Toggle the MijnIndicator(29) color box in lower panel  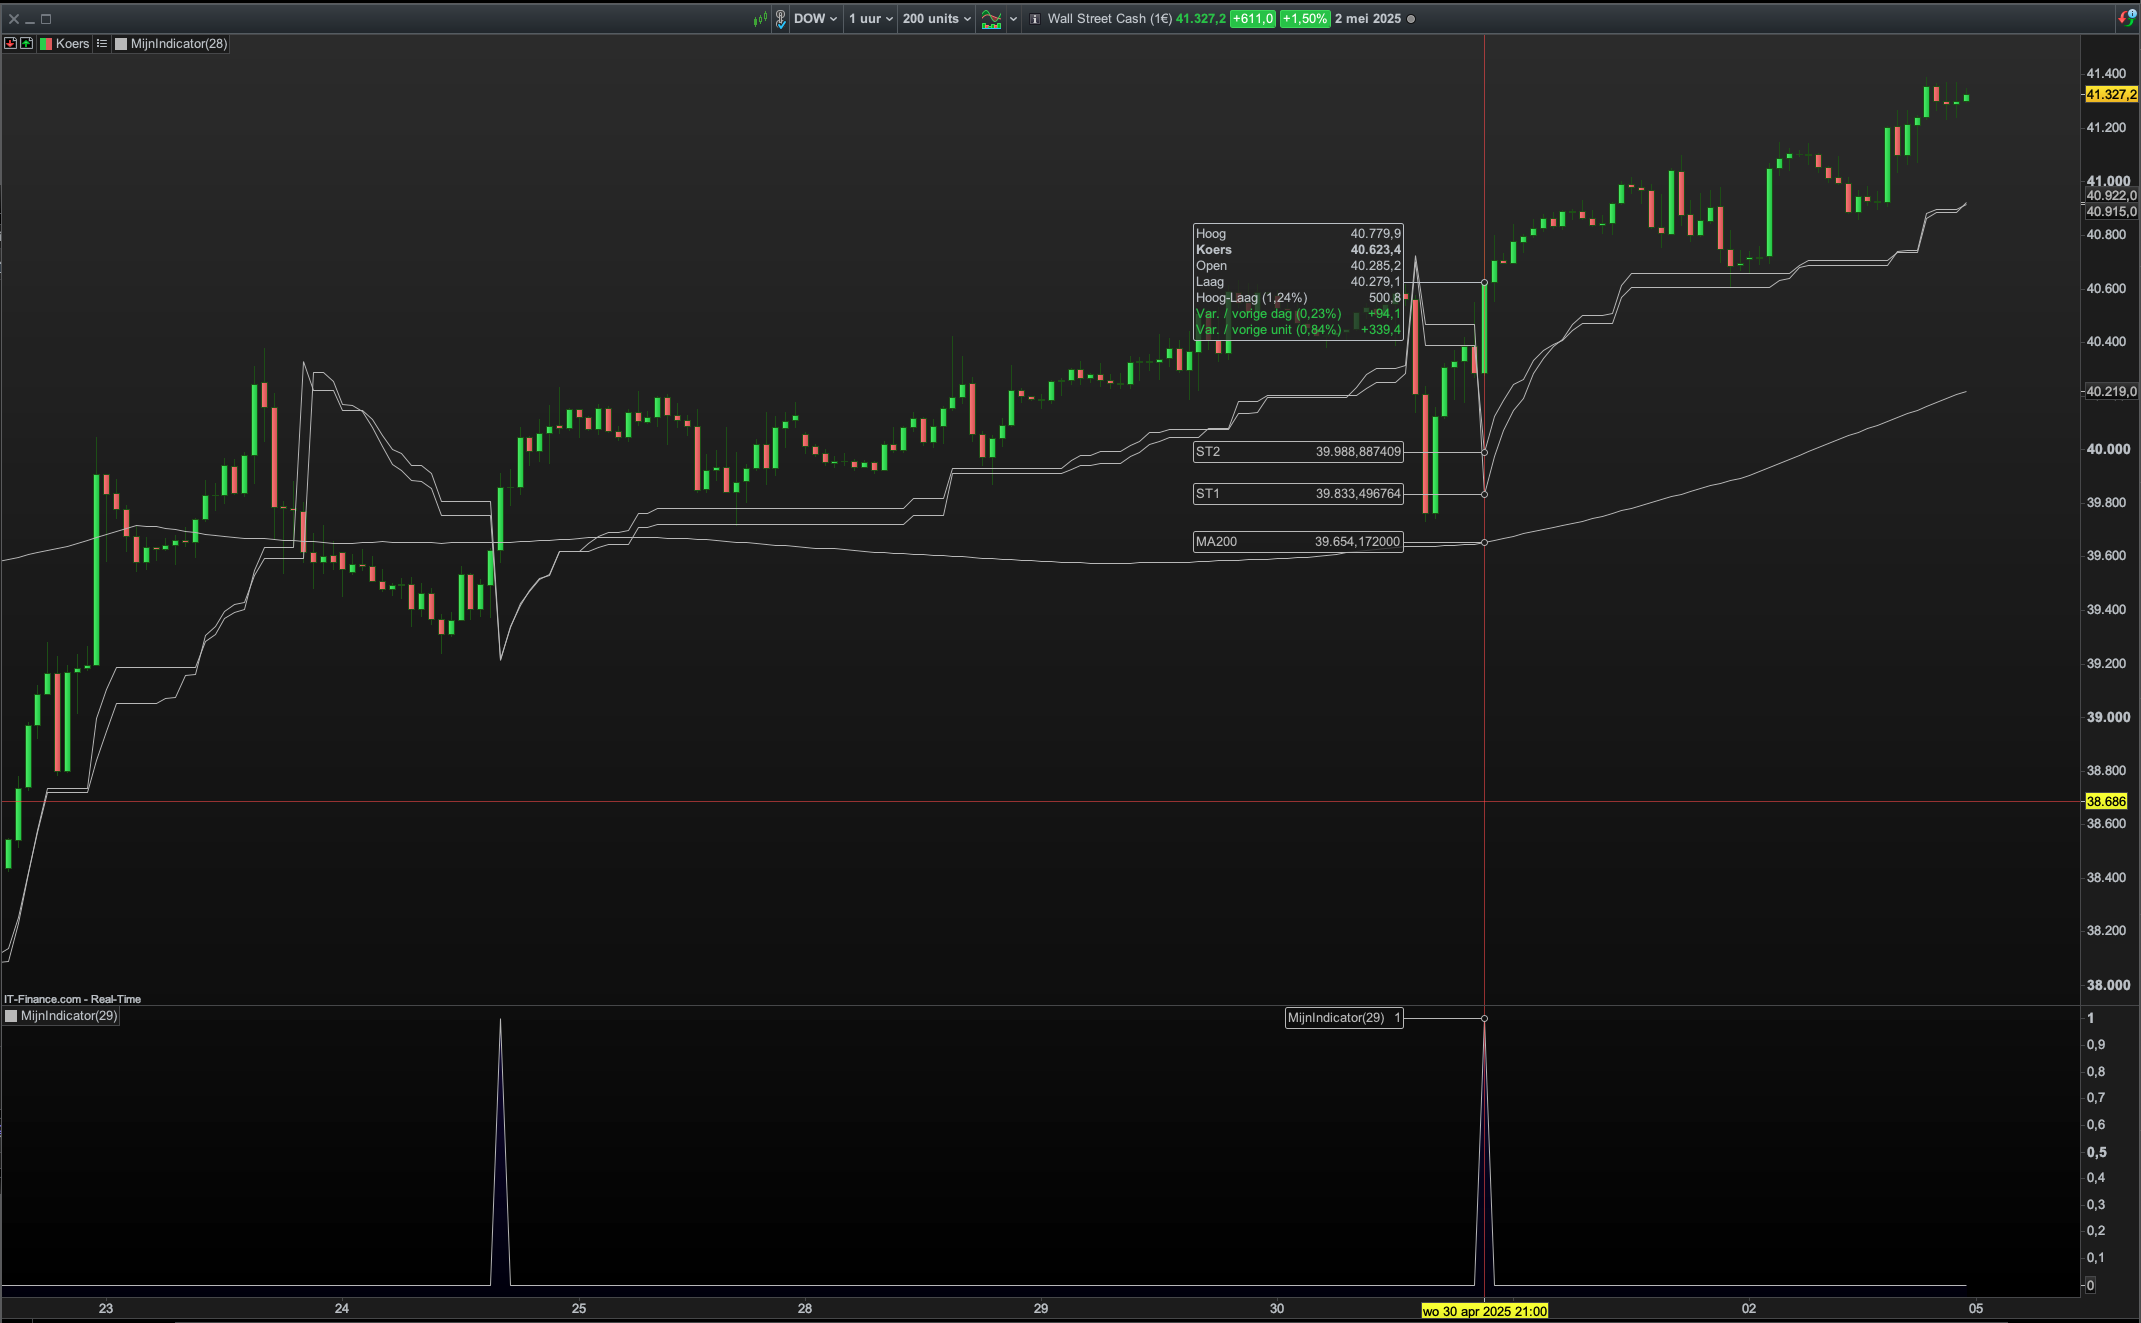click(11, 1016)
